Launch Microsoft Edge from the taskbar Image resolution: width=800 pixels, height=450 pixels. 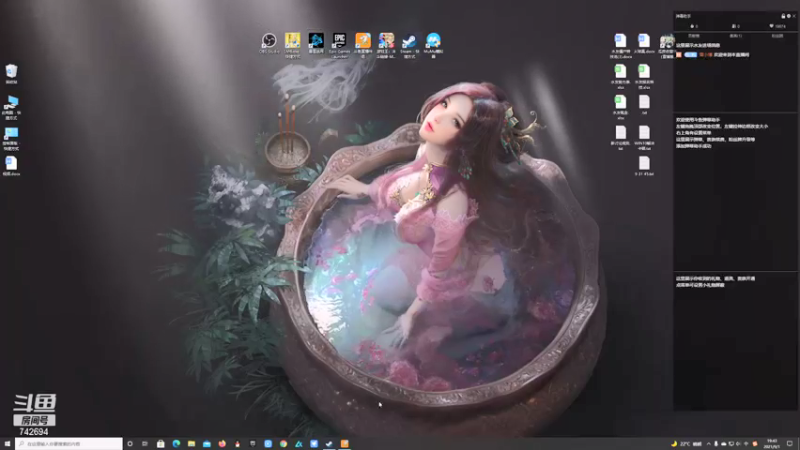[176, 444]
